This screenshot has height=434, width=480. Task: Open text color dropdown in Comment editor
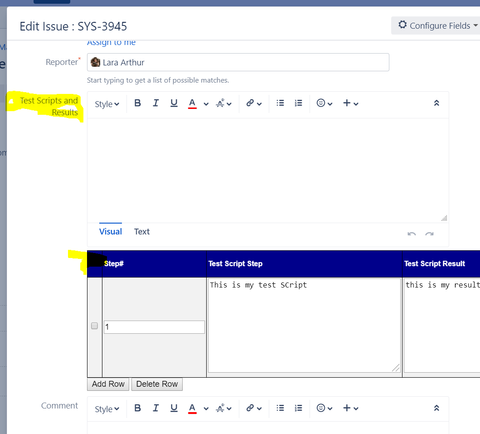(206, 409)
